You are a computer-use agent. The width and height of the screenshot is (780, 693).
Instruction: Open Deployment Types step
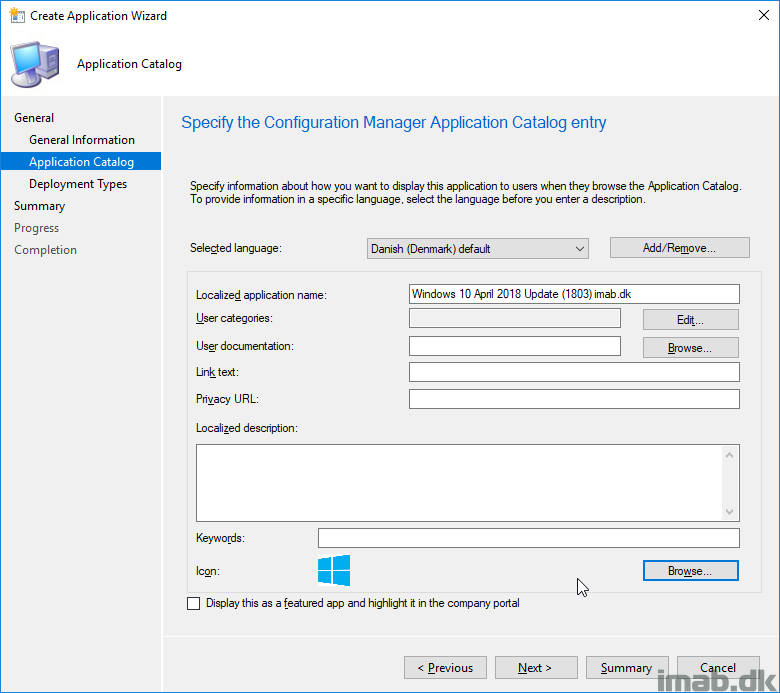[78, 184]
